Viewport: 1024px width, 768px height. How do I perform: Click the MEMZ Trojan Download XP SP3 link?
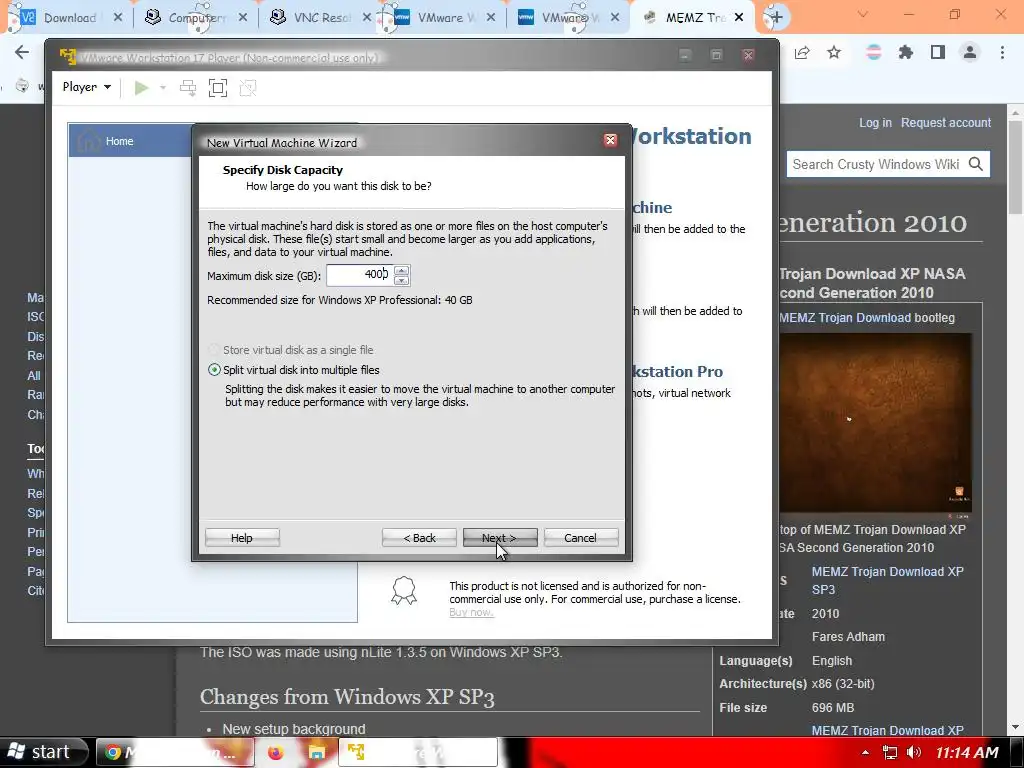(x=887, y=580)
